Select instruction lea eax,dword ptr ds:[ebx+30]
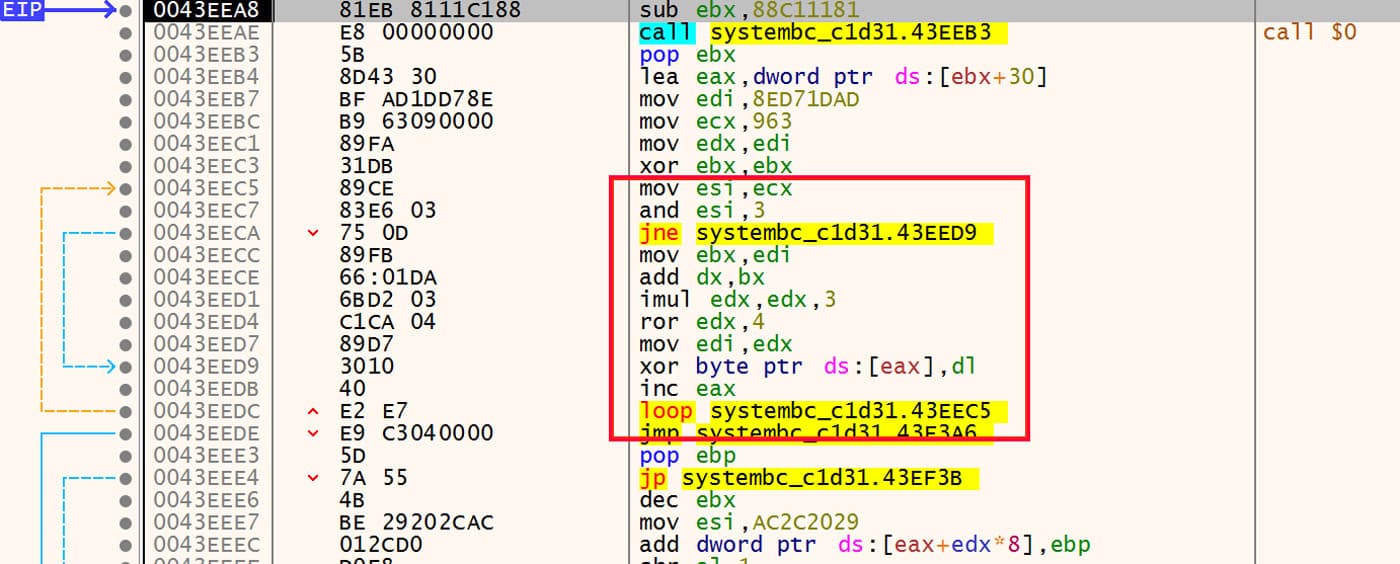Viewport: 1400px width, 564px height. coord(843,77)
